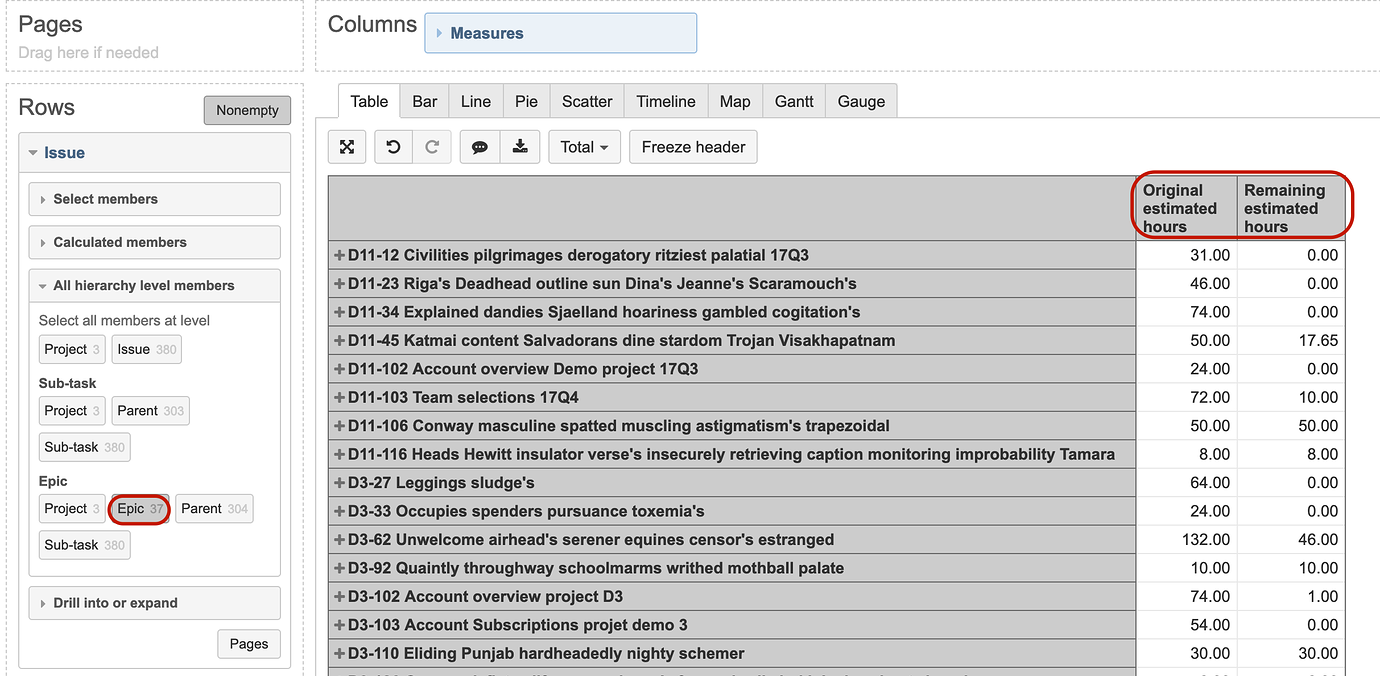Expand row D11-12 using its plus icon

pyautogui.click(x=338, y=255)
